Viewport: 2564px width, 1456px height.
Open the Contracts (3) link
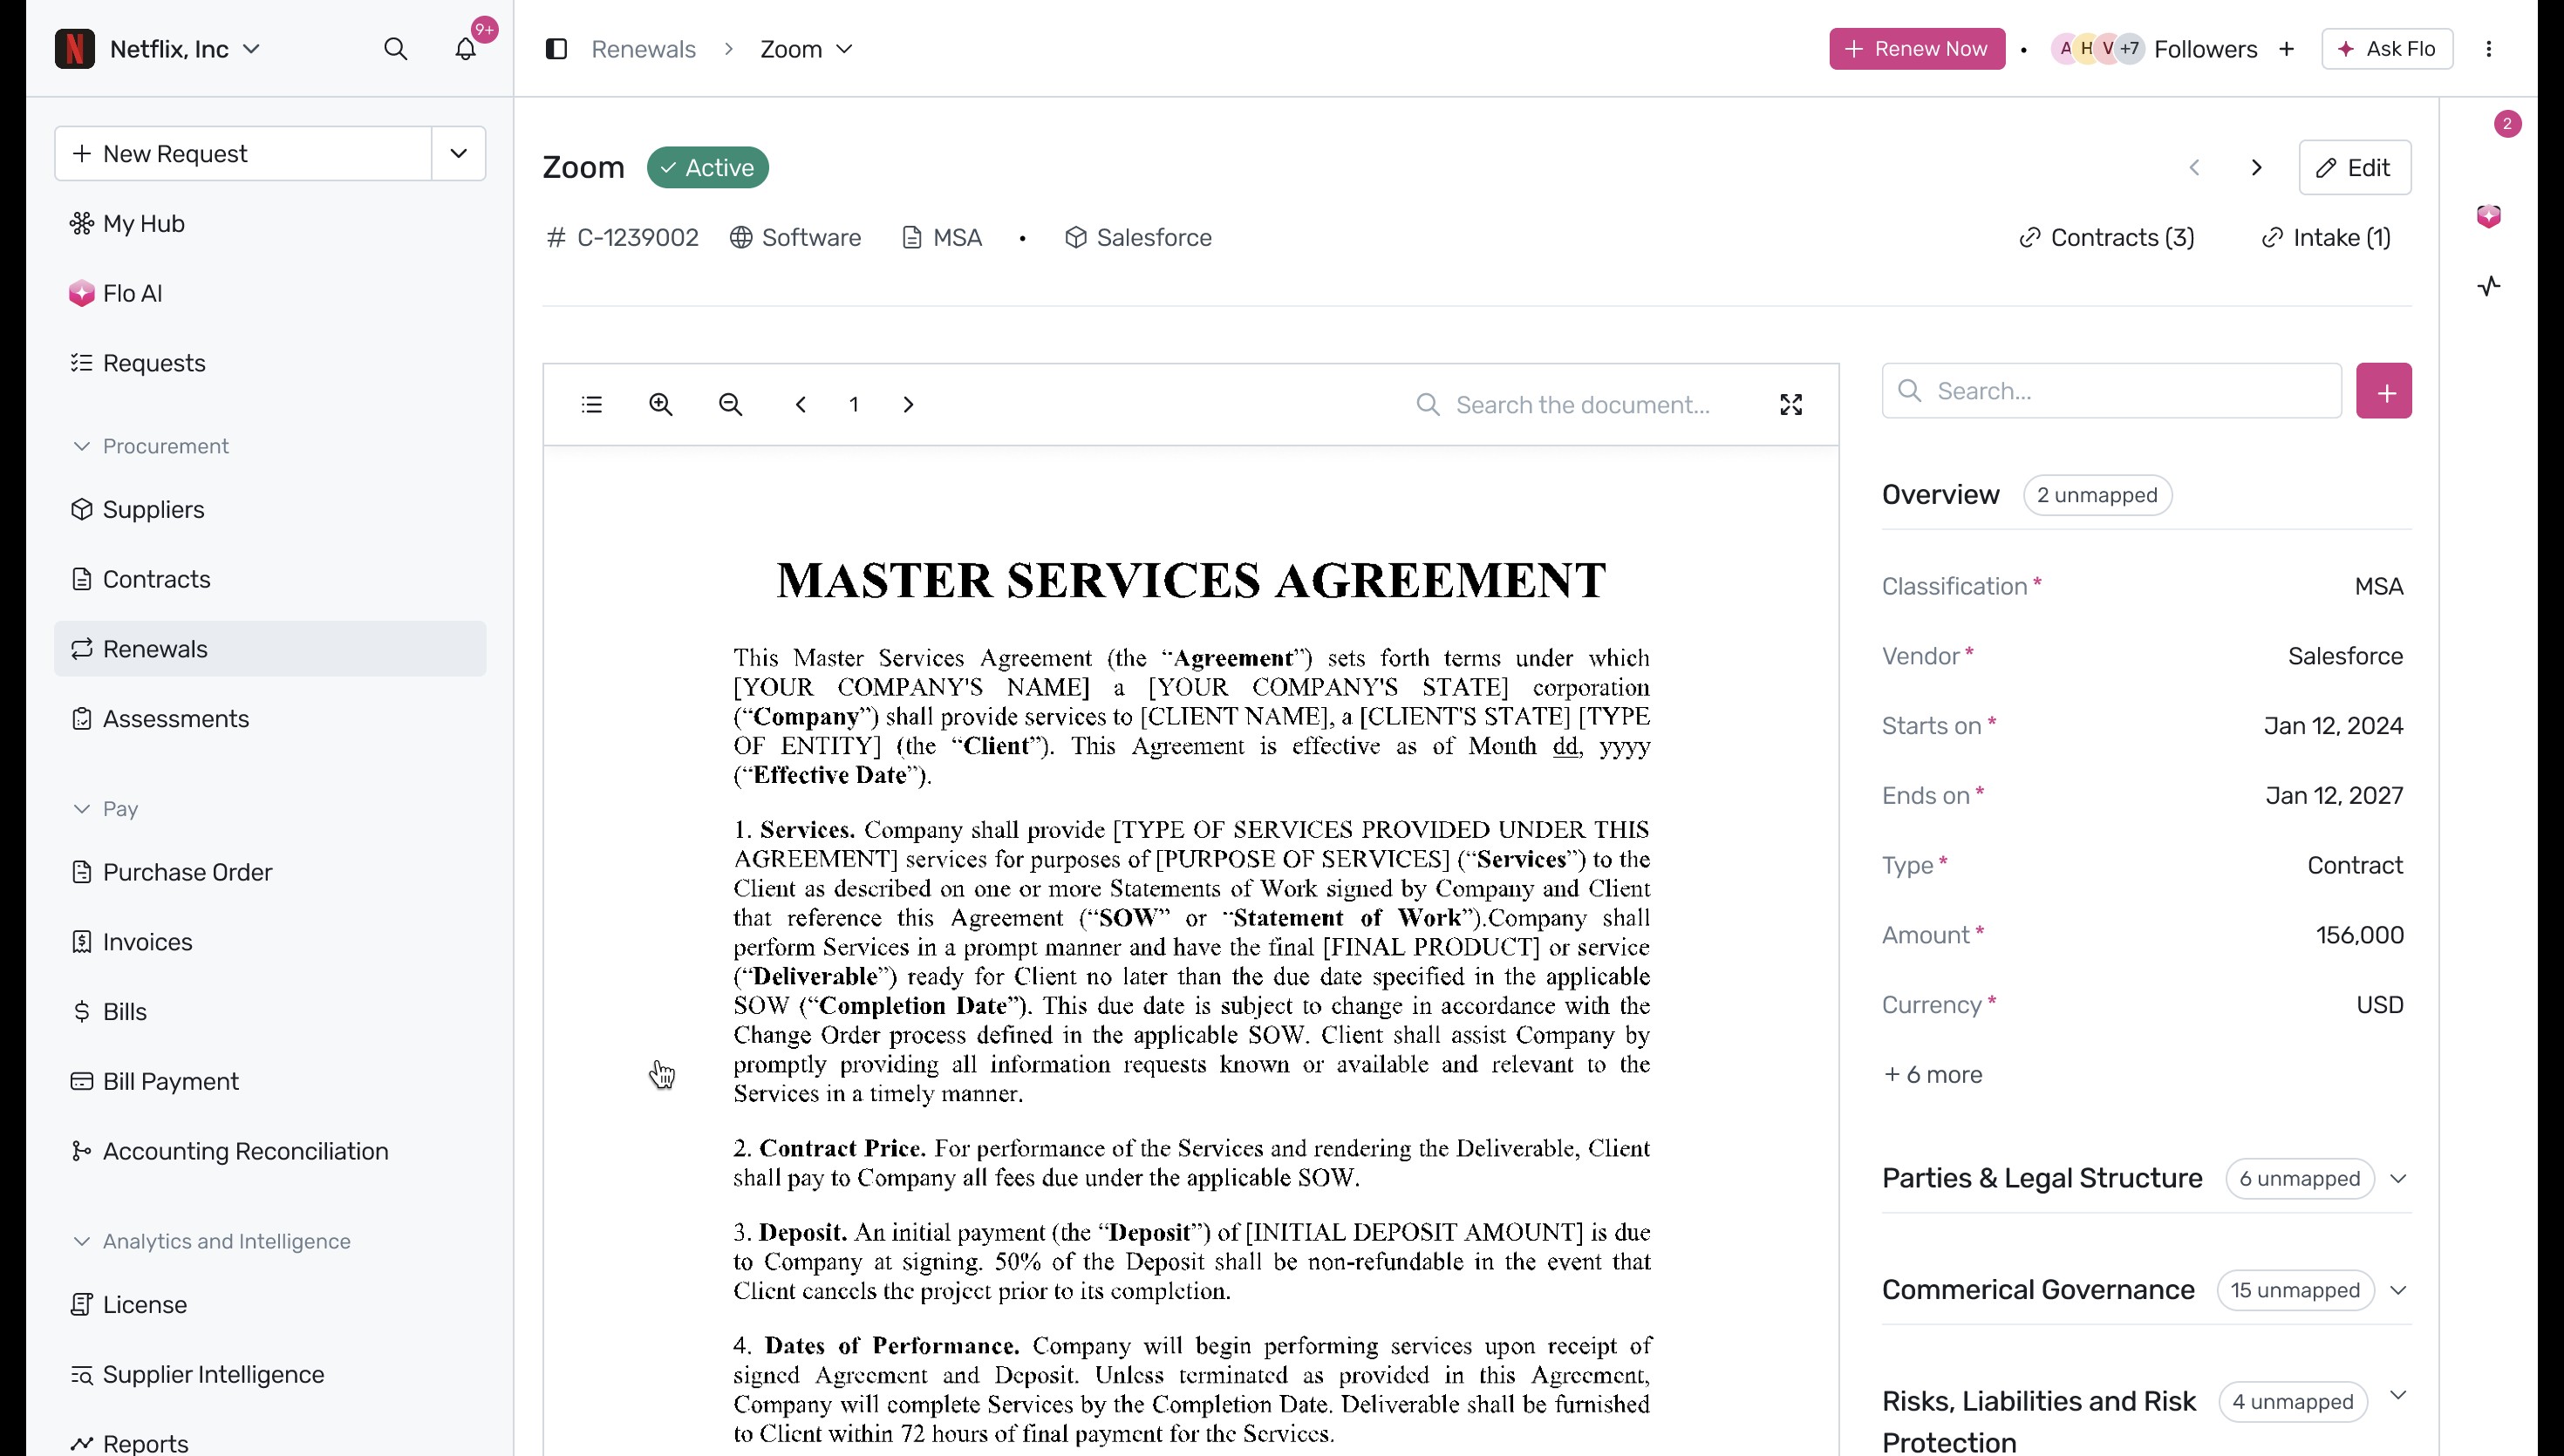click(2107, 237)
